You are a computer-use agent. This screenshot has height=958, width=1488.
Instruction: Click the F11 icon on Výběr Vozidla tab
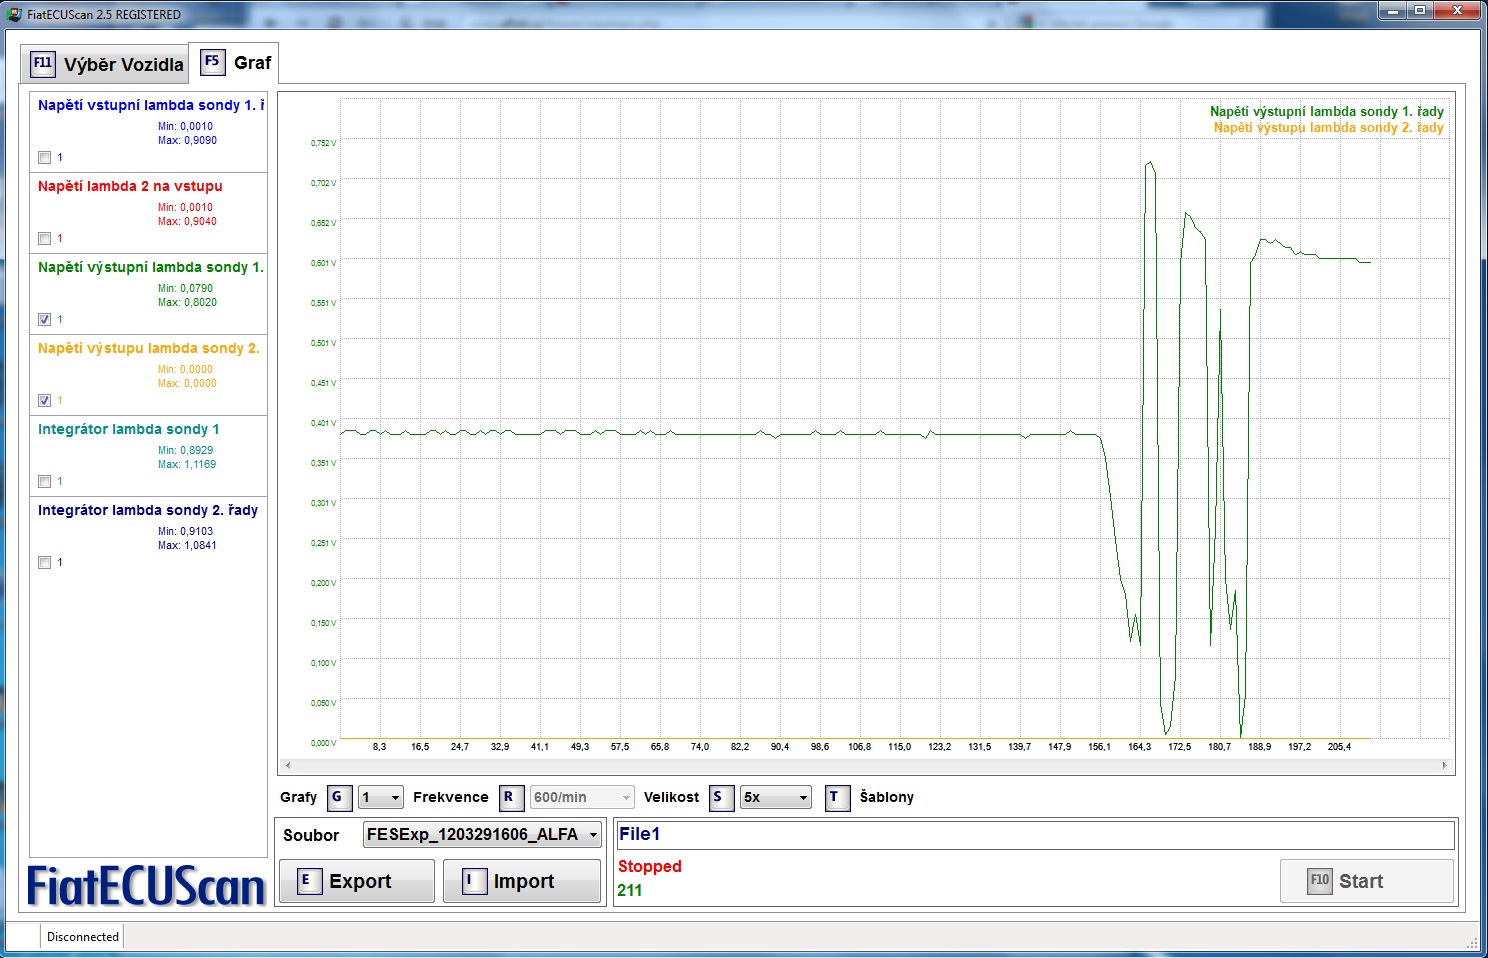(43, 64)
